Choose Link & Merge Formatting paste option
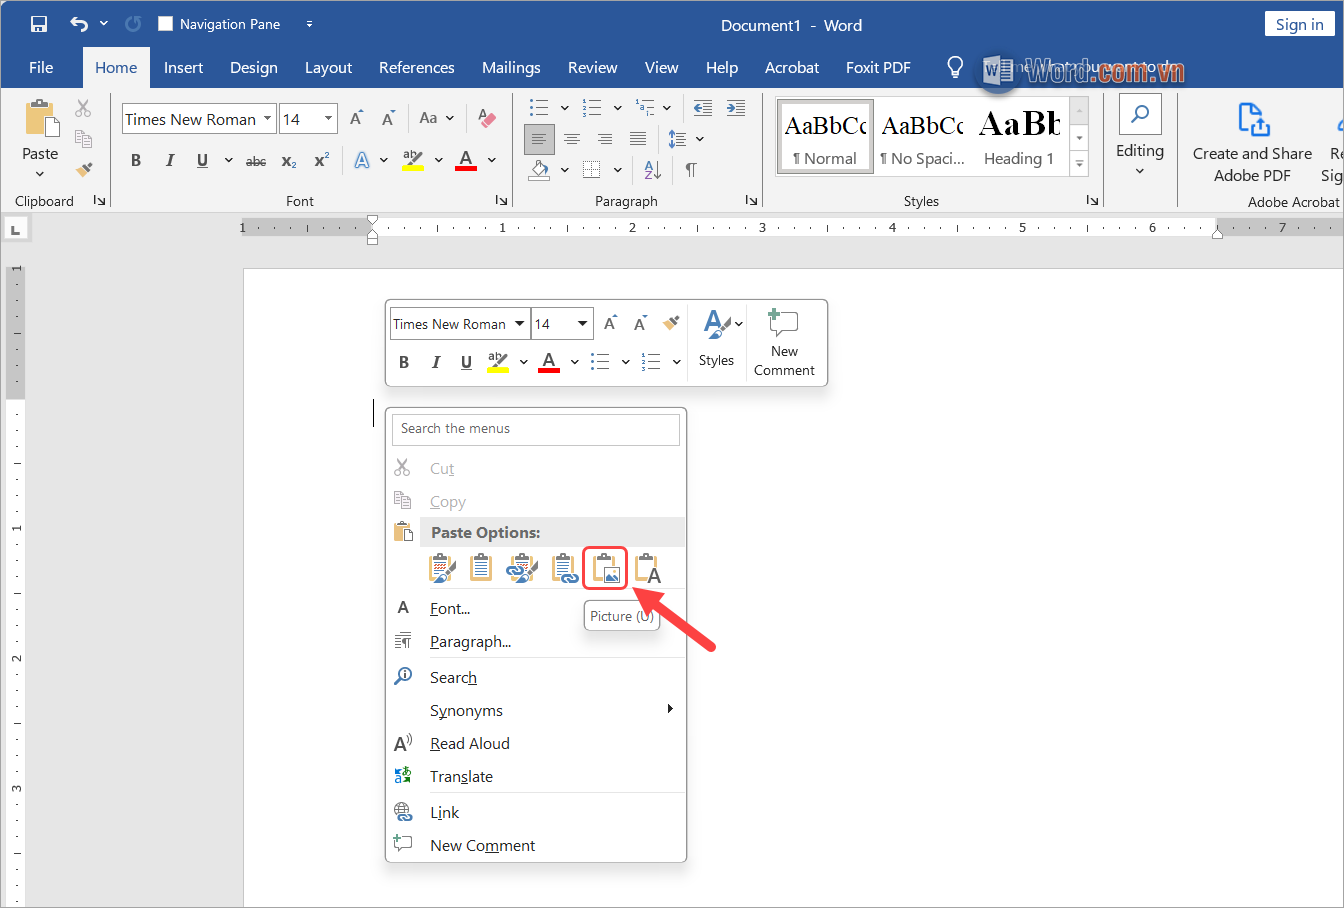Screen dimensions: 1344x908 [565, 568]
